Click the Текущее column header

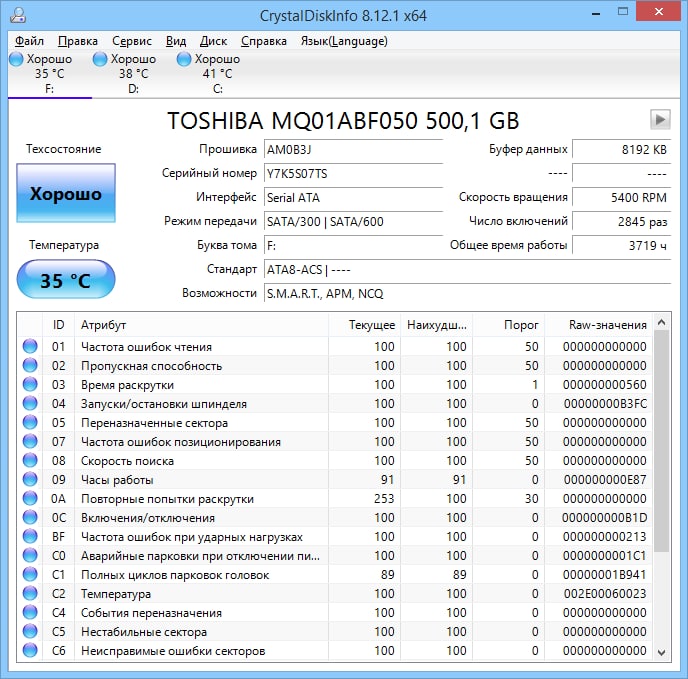coord(365,325)
